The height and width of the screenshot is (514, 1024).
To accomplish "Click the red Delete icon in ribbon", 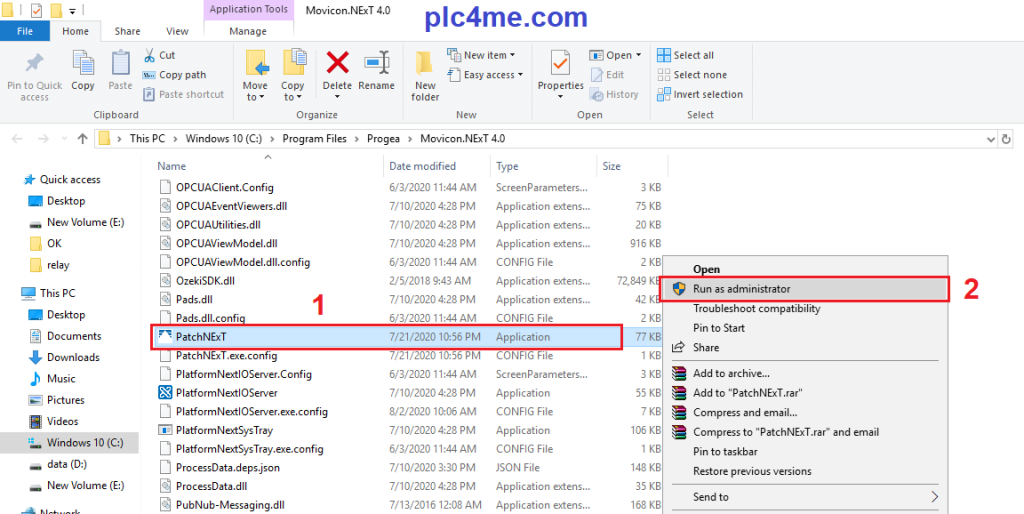I will [337, 66].
